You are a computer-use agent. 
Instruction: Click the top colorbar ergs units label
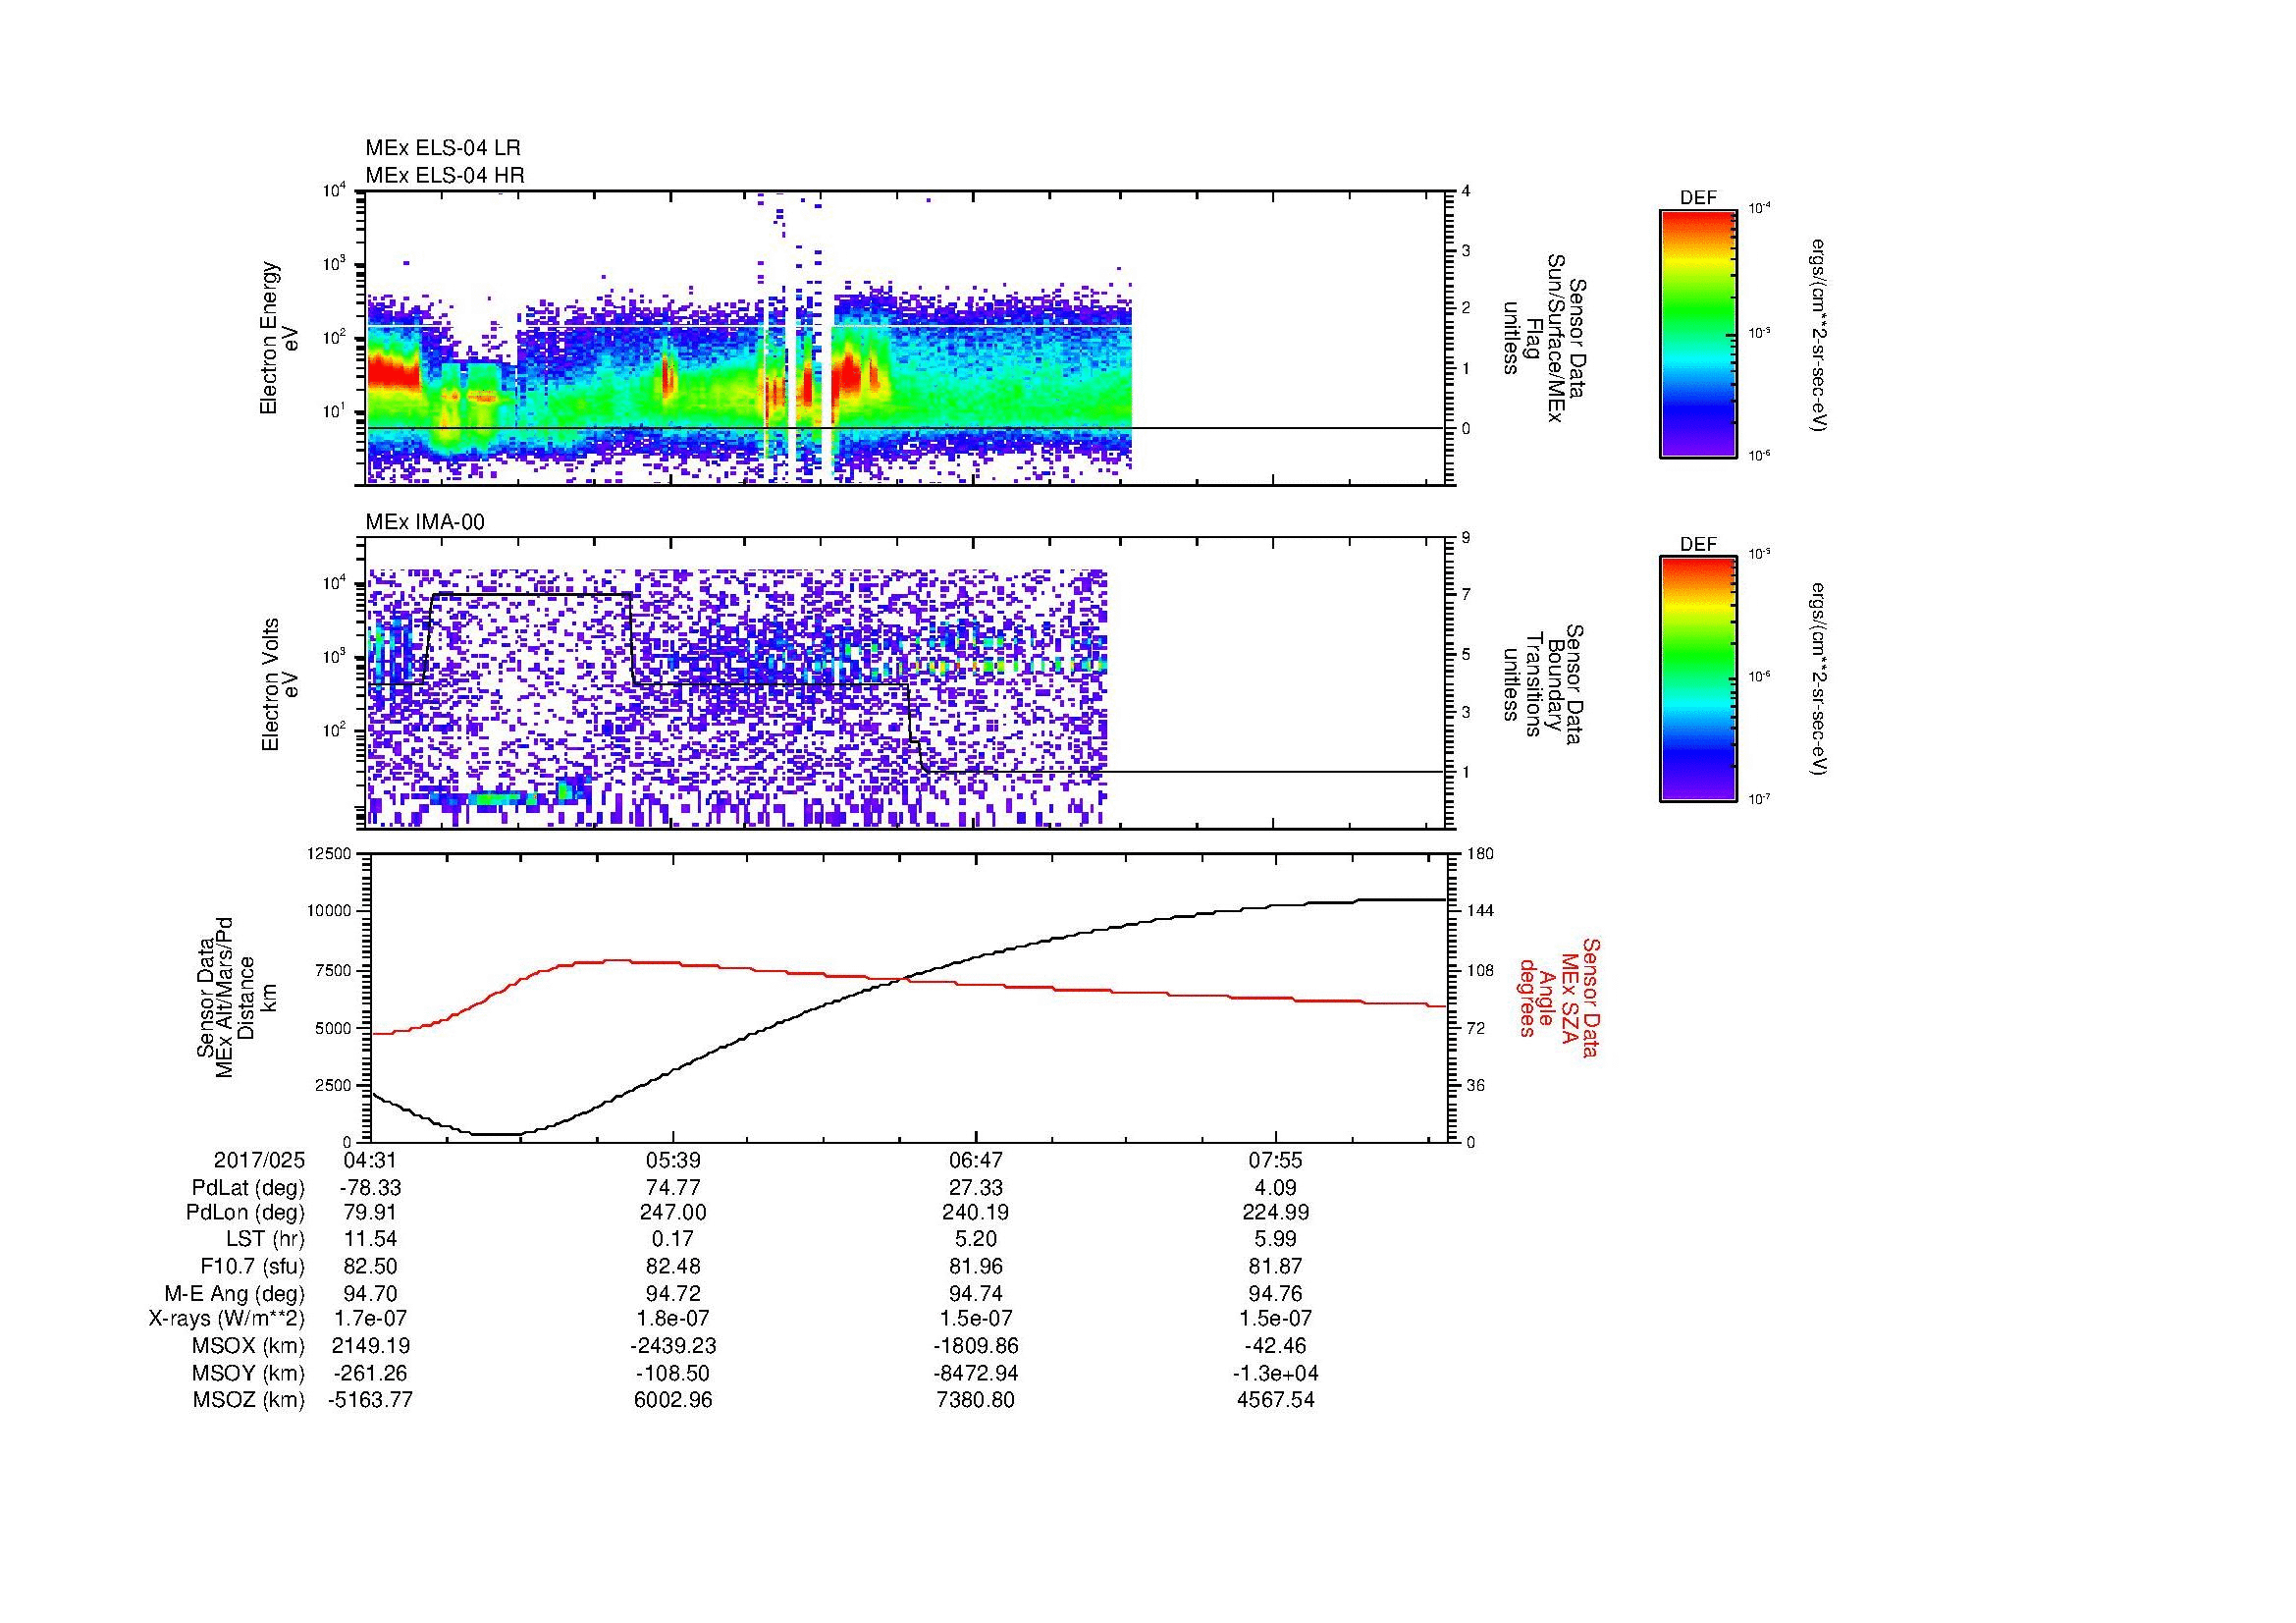coord(1819,335)
